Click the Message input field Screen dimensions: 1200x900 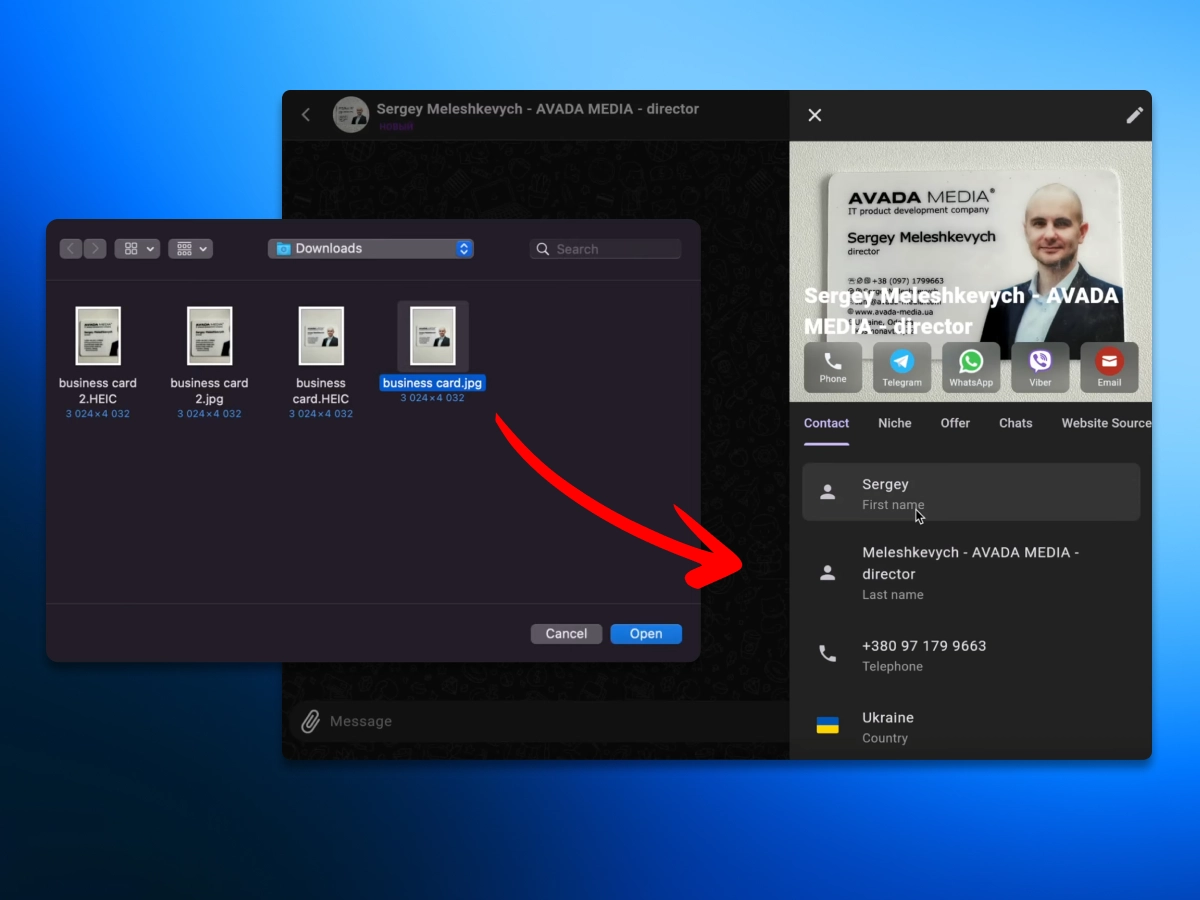555,721
